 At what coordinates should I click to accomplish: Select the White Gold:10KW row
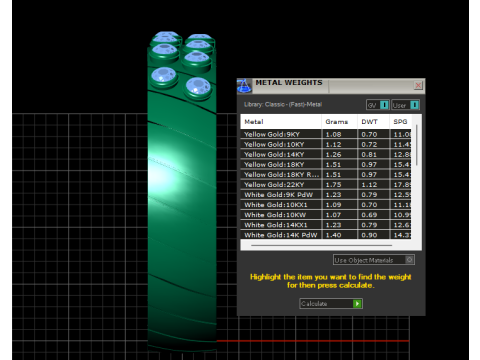pos(326,215)
